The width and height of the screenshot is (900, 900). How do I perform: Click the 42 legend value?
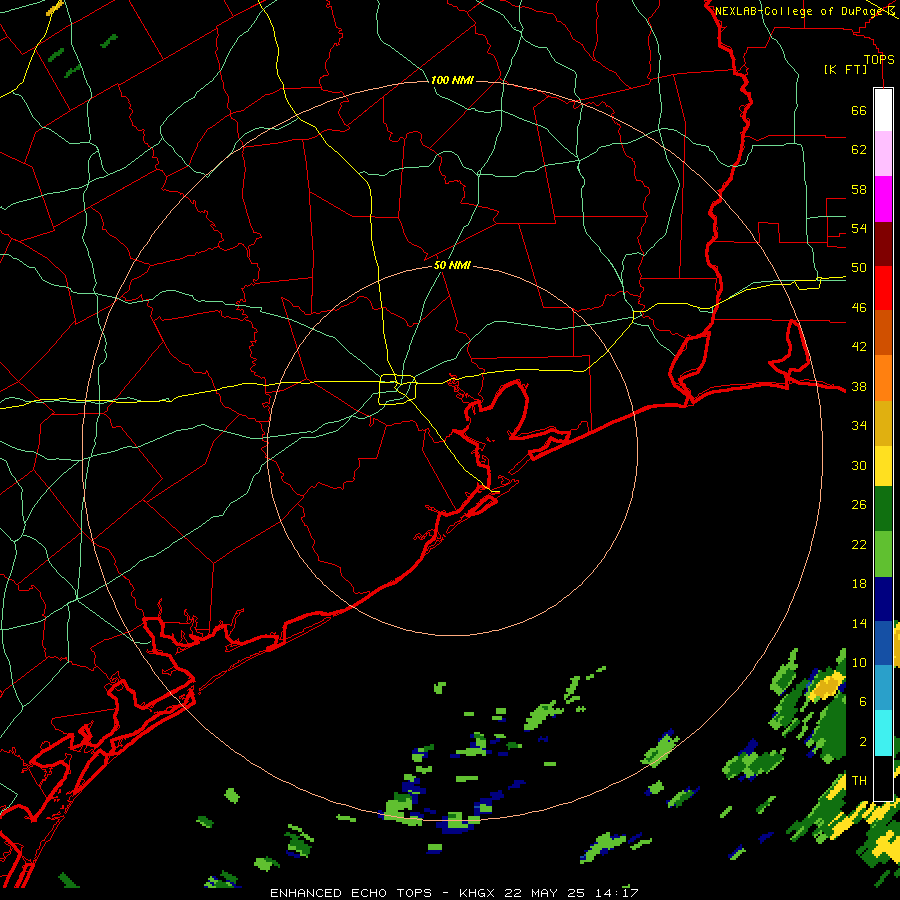point(859,347)
